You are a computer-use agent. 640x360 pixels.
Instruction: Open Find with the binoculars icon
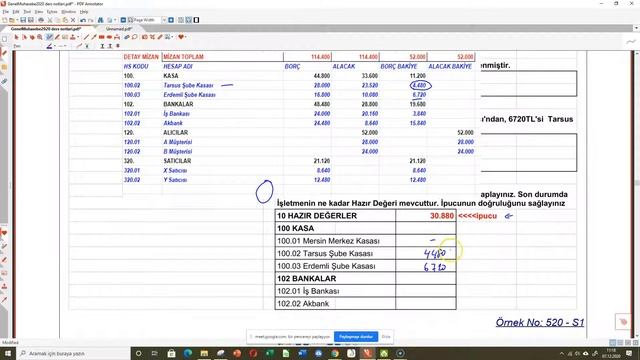point(100,20)
